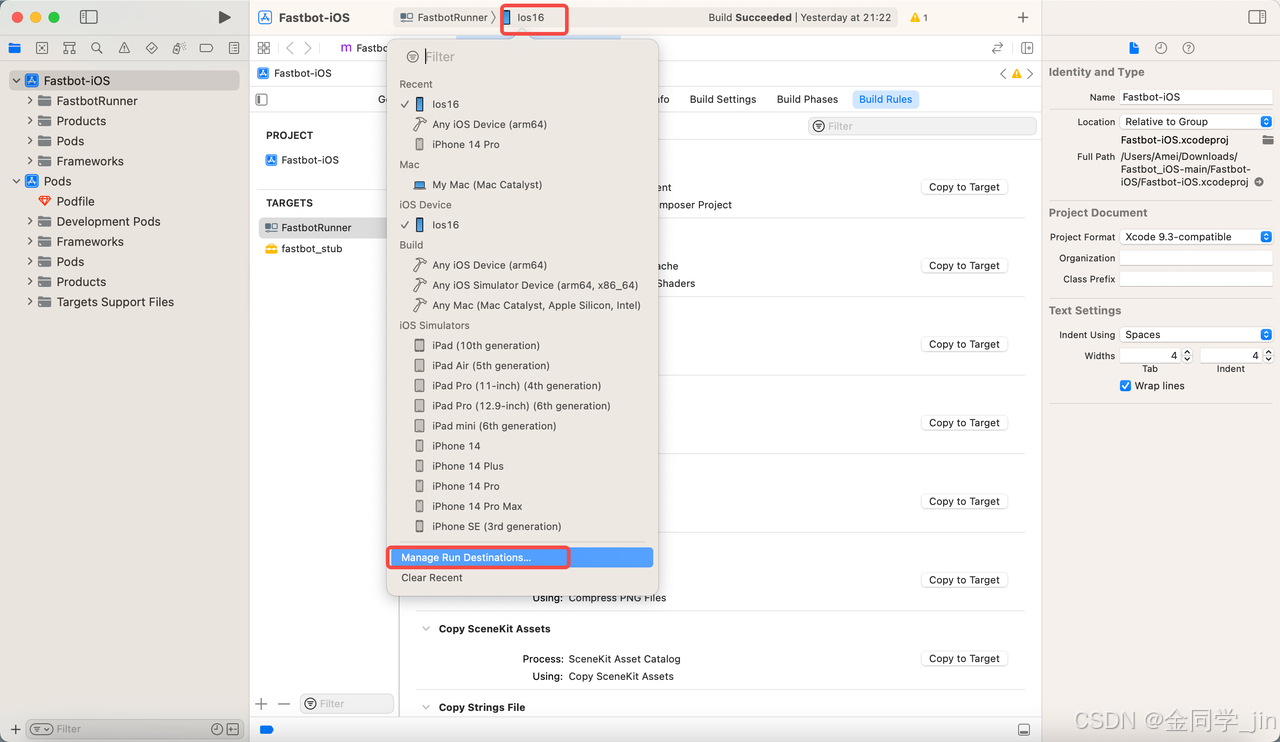The width and height of the screenshot is (1280, 742).
Task: Click the build rules Filter search field
Action: [921, 126]
